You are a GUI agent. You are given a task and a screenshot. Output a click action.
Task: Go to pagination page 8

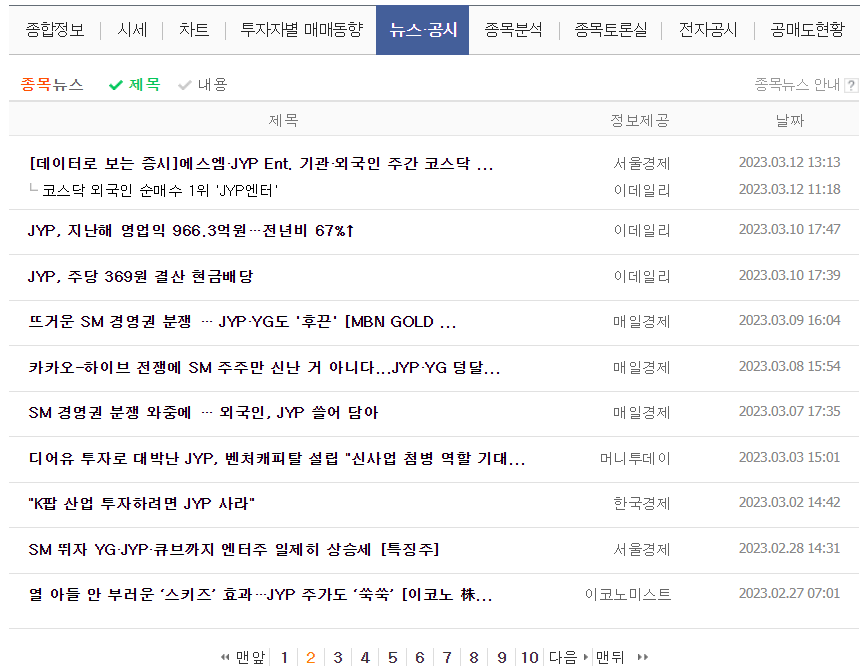[x=474, y=657]
